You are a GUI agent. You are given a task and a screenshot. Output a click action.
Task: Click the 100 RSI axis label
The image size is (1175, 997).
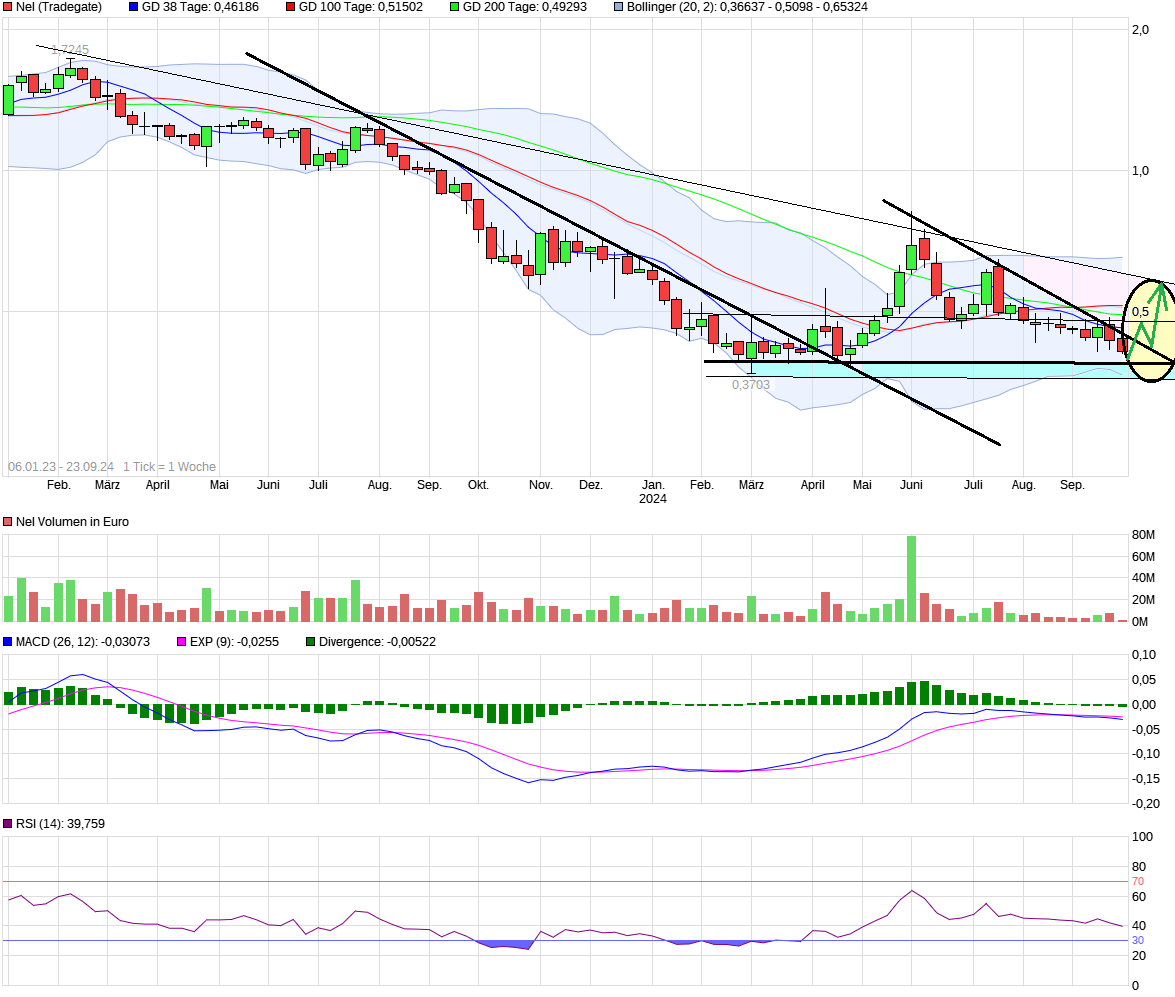[1142, 837]
